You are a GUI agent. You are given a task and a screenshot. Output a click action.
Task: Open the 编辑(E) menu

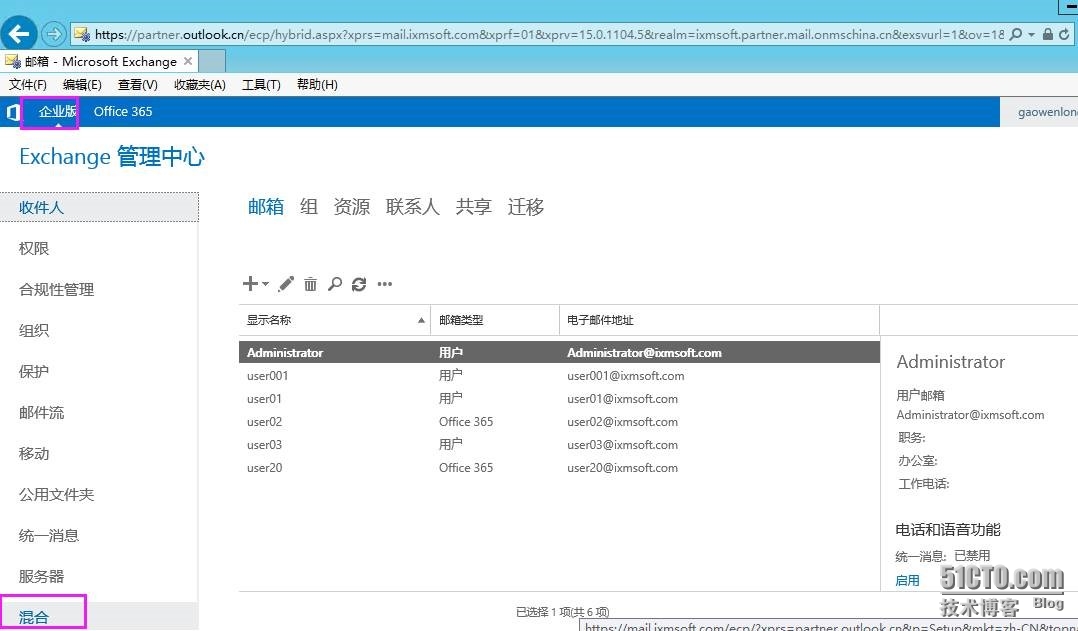point(82,85)
